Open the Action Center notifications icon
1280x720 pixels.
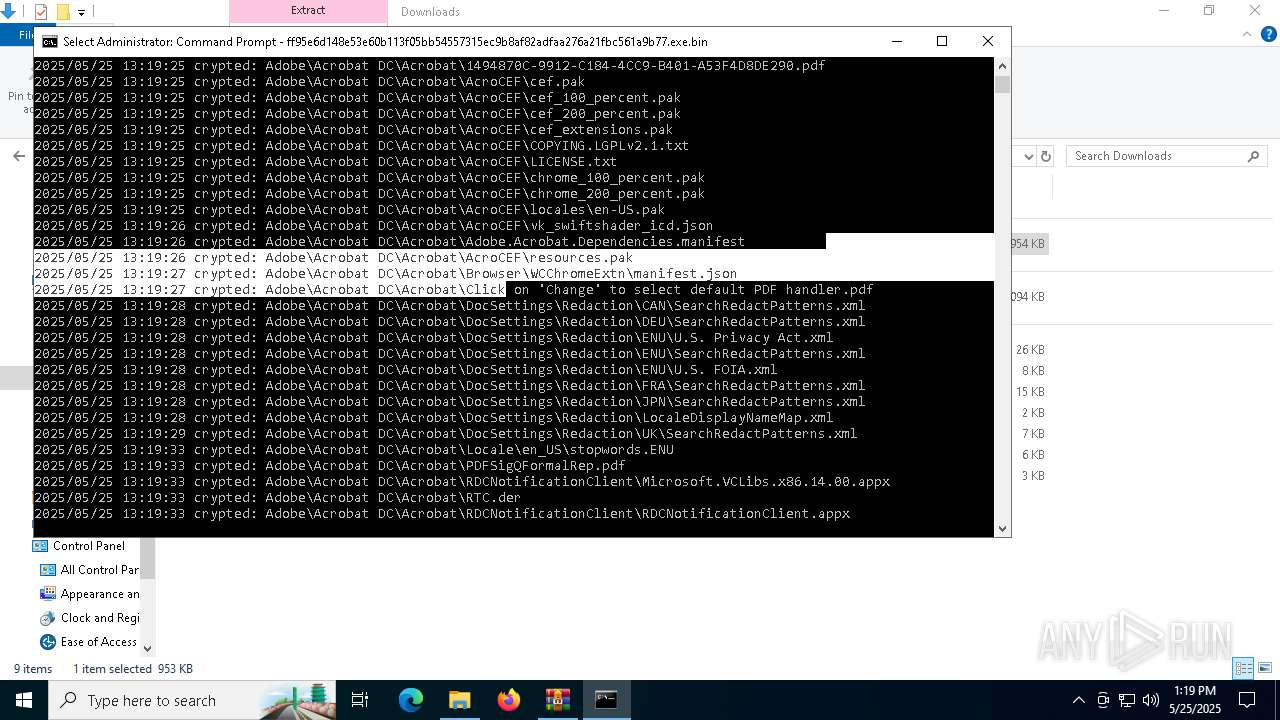point(1248,700)
